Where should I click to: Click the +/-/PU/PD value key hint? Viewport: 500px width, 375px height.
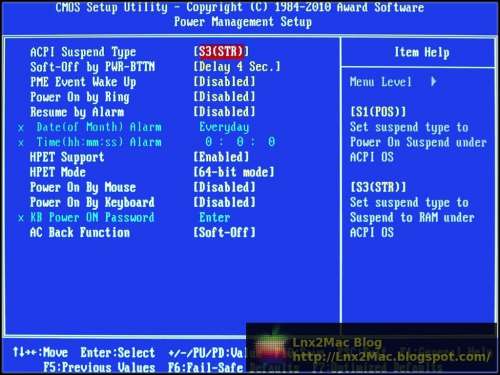(x=207, y=353)
